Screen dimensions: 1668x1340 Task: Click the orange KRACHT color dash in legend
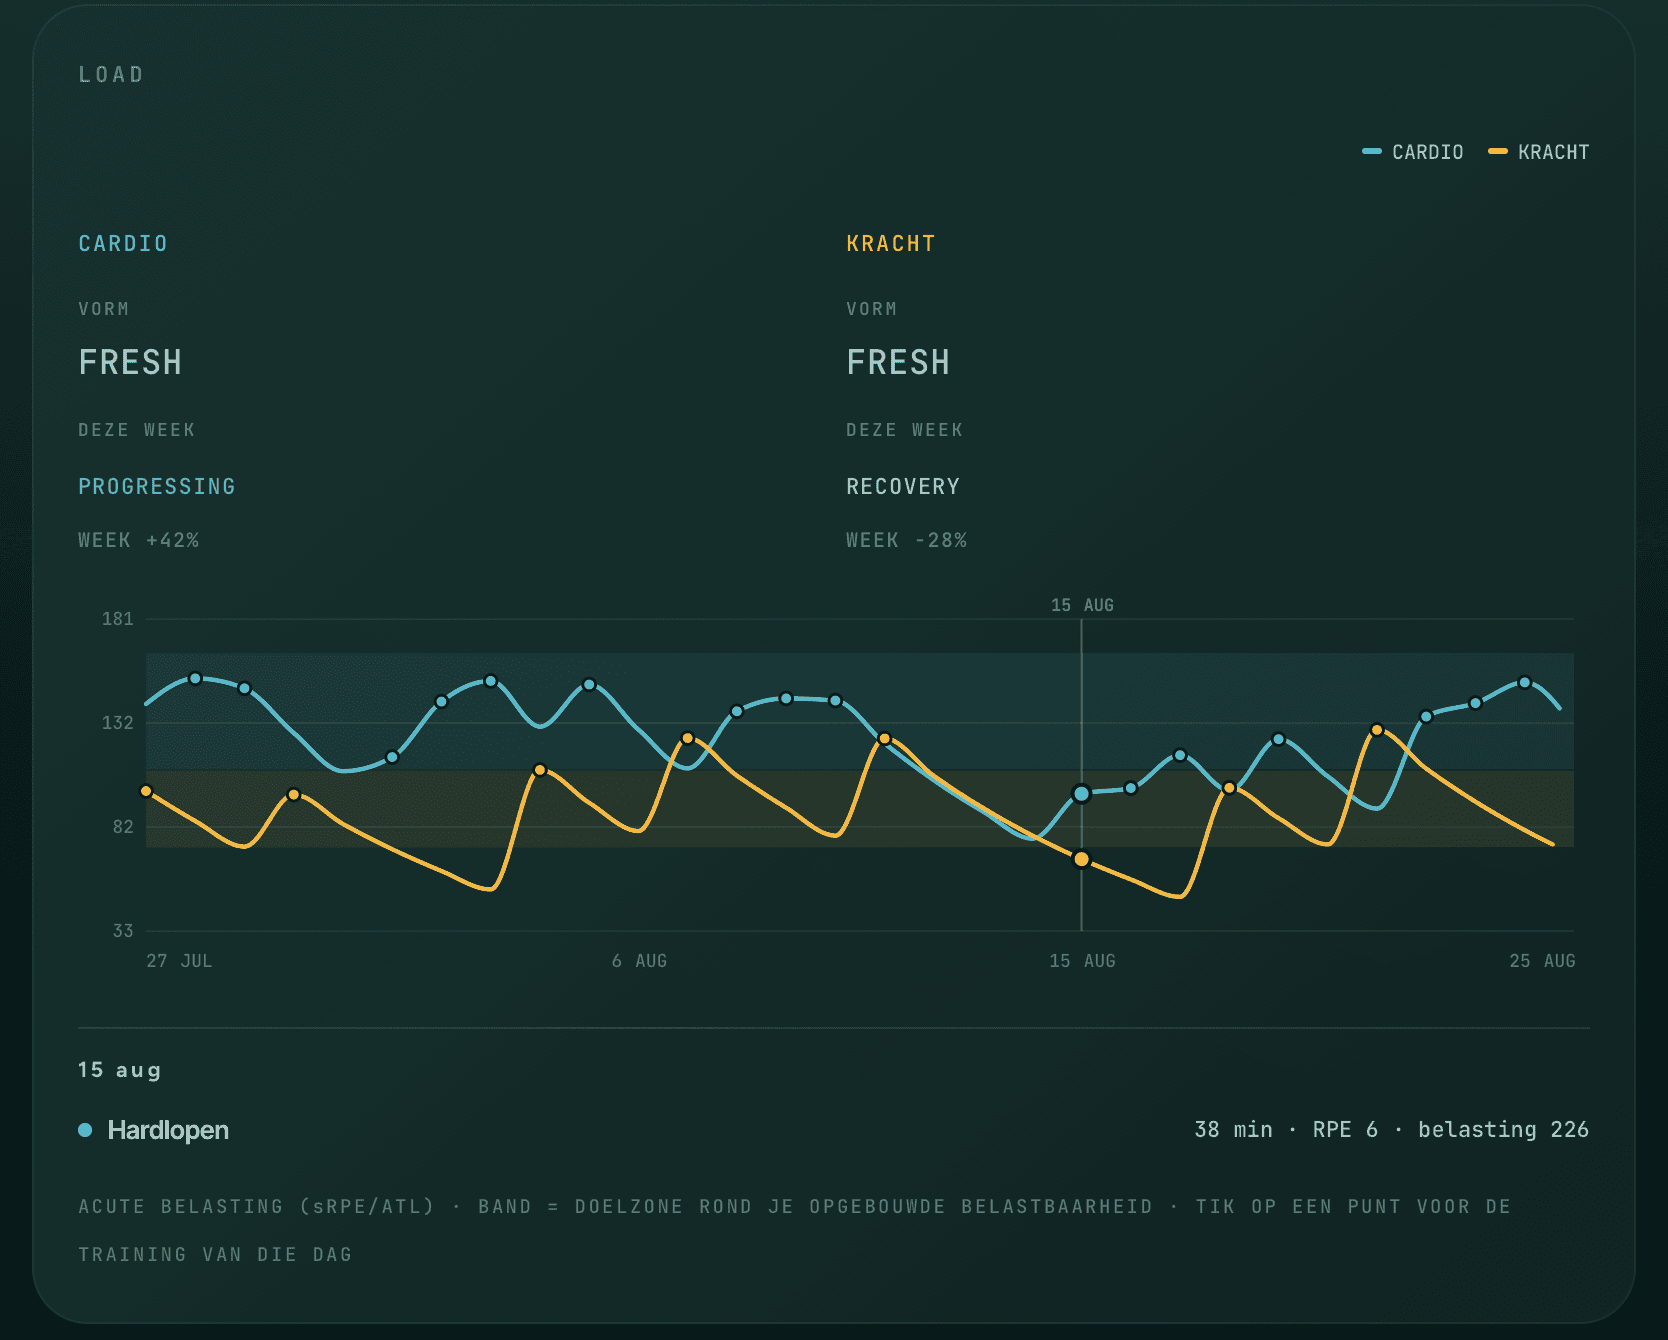click(1498, 151)
